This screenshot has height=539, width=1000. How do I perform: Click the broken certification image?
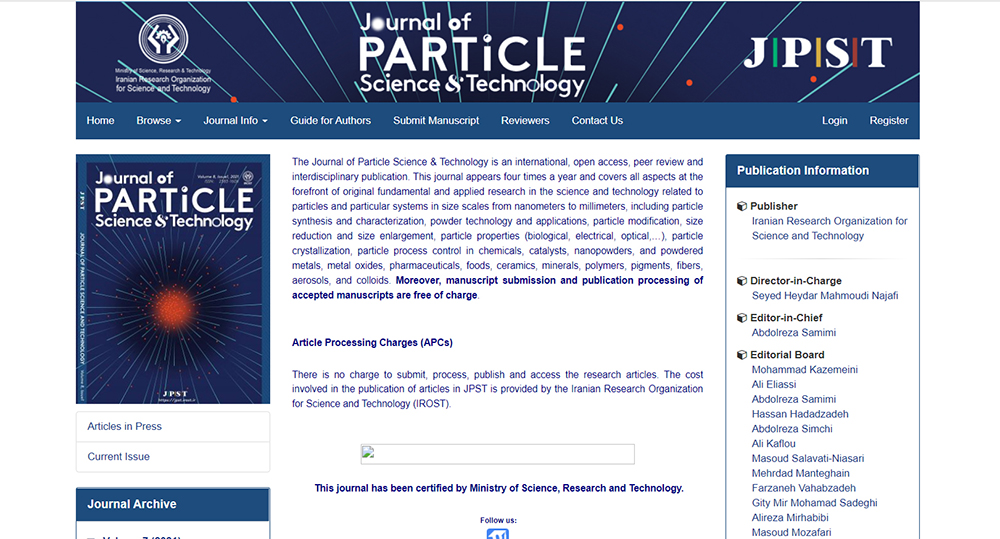tap(497, 454)
